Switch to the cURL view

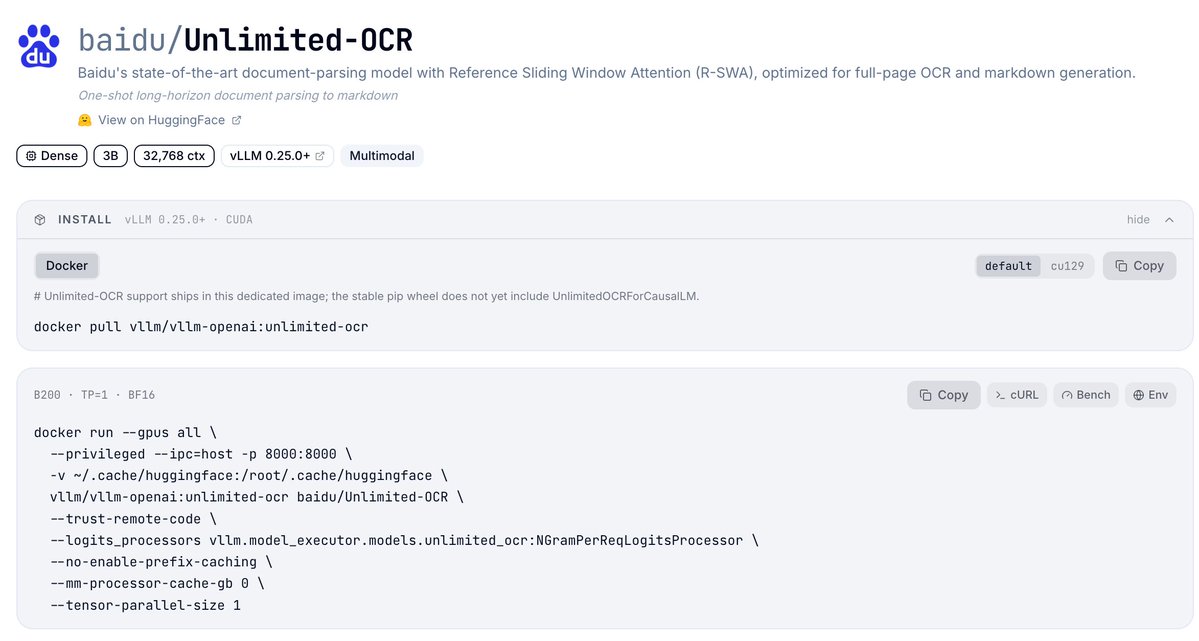click(1016, 395)
